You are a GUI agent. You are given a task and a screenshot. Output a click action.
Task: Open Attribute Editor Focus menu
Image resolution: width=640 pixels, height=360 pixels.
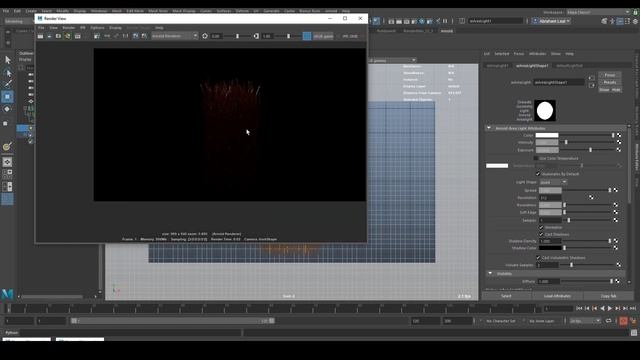click(x=519, y=54)
